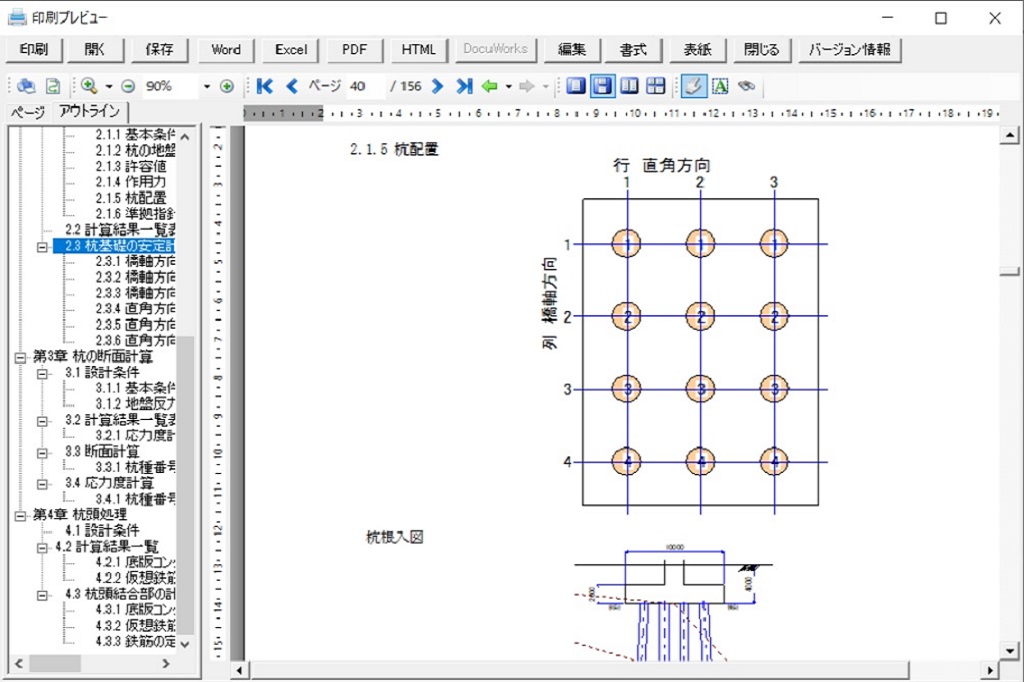Collapse the 3.1 設計条件 node
This screenshot has width=1024, height=682.
[42, 374]
